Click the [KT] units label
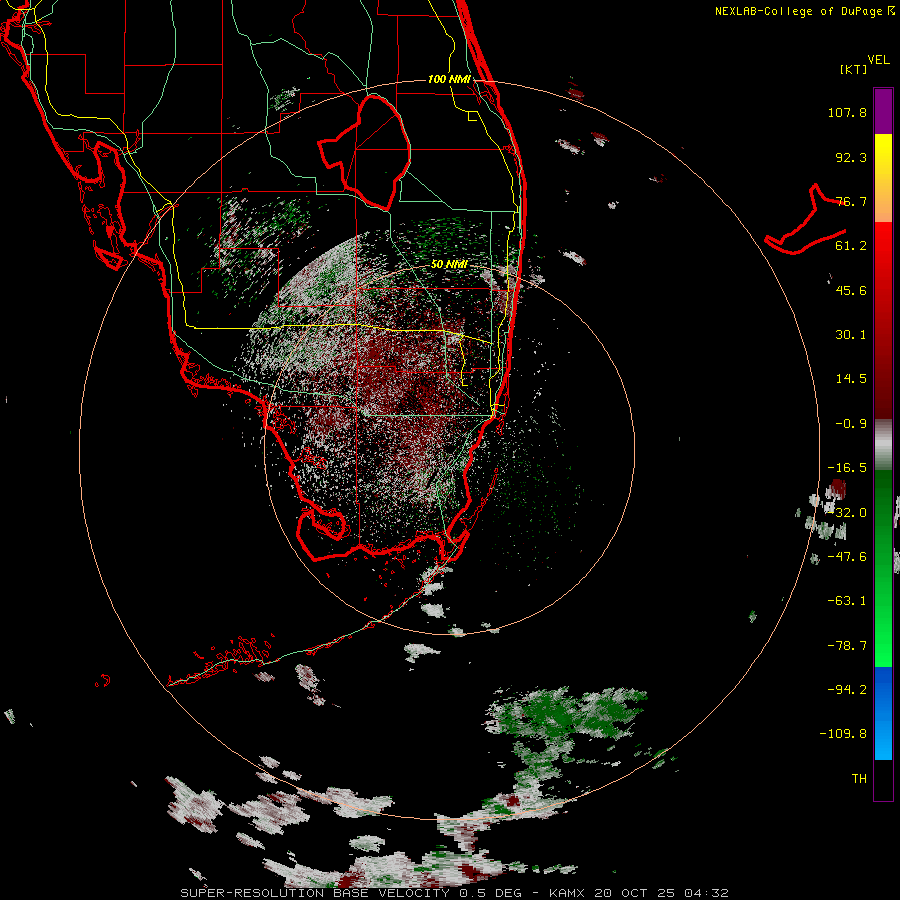The width and height of the screenshot is (900, 900). pos(854,69)
